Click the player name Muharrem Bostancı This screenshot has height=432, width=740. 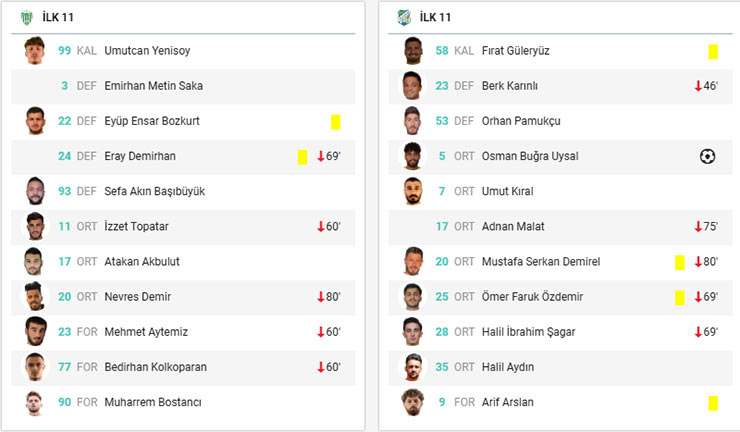click(153, 402)
